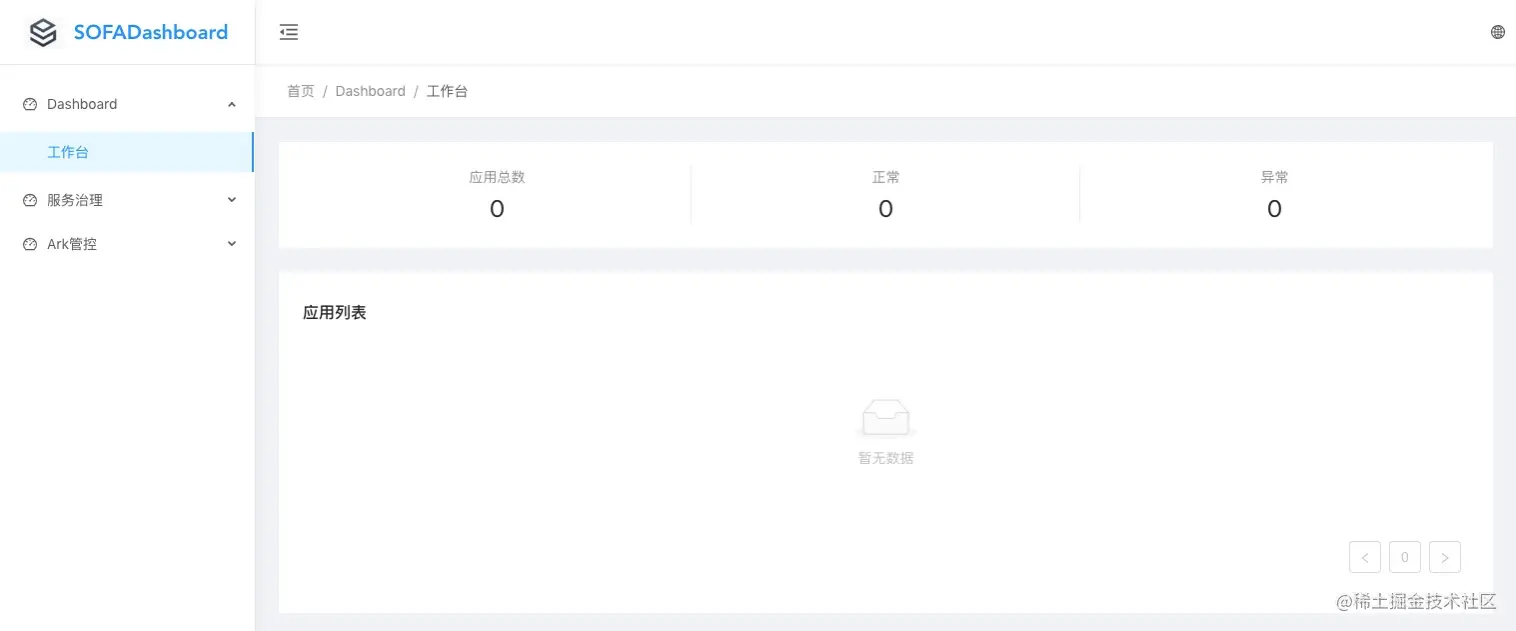
Task: Click the gauge icon beside 服务治理
Action: pyautogui.click(x=30, y=200)
